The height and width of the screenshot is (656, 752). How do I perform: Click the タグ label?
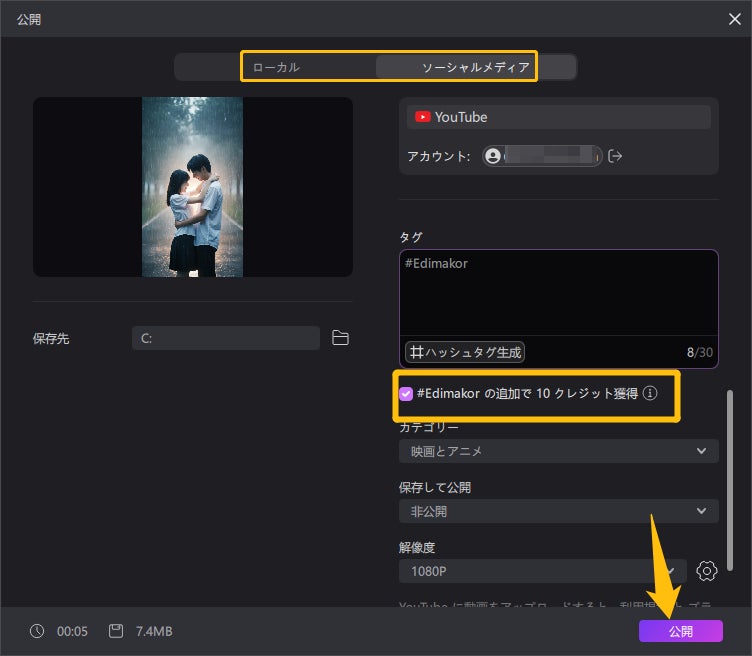coord(411,237)
